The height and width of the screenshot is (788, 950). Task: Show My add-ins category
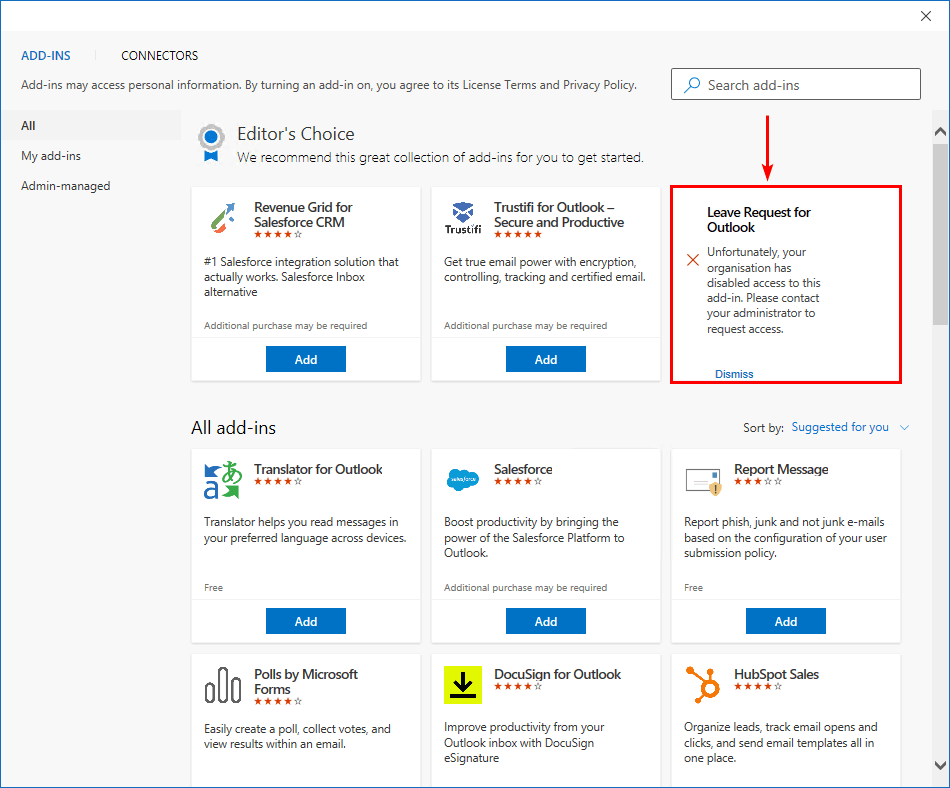(x=51, y=156)
